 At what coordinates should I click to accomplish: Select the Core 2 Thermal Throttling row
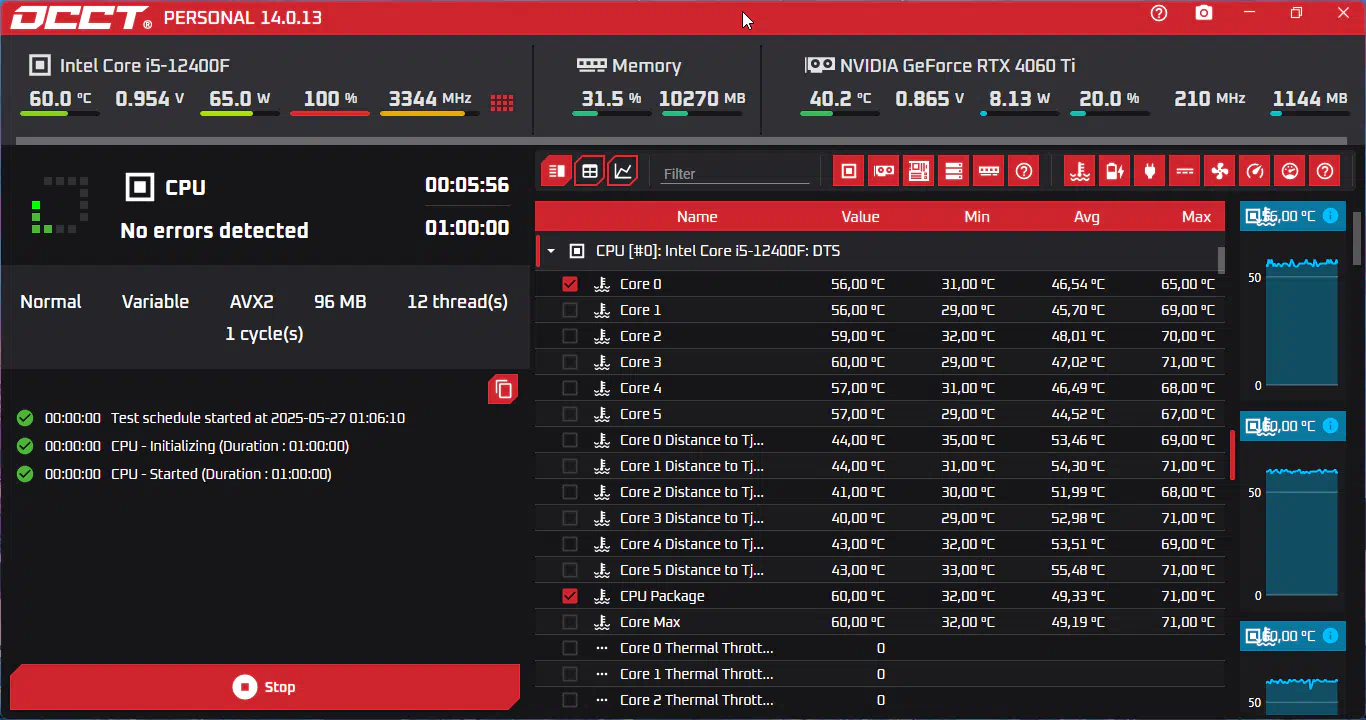click(x=880, y=700)
